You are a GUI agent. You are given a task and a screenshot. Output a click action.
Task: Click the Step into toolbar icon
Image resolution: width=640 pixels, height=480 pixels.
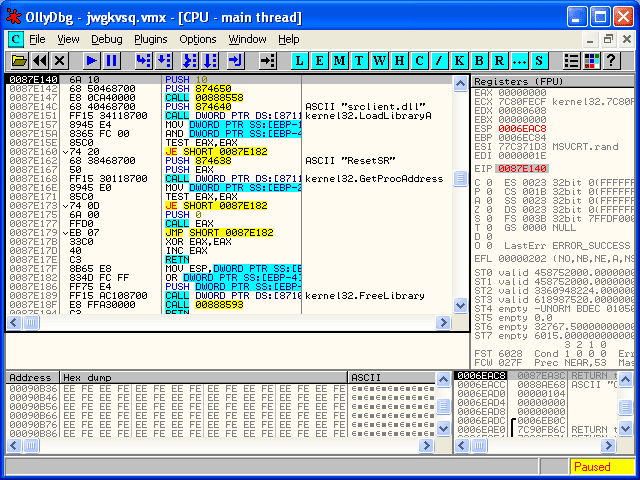tap(143, 61)
